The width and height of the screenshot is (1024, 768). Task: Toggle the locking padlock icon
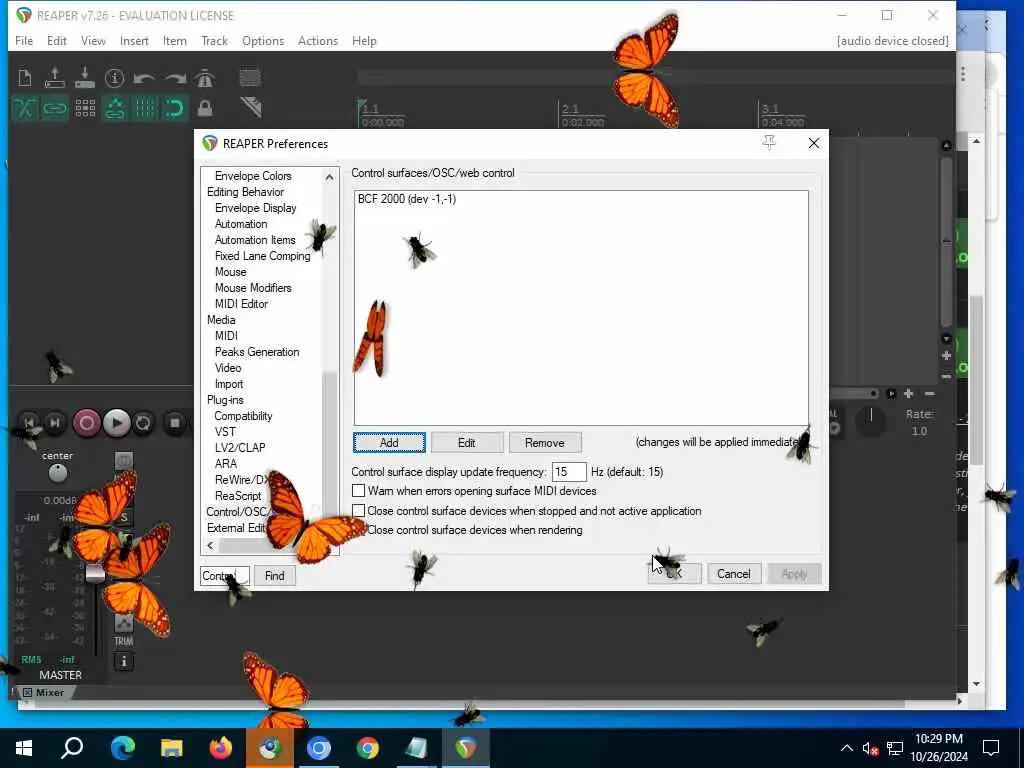pyautogui.click(x=204, y=108)
